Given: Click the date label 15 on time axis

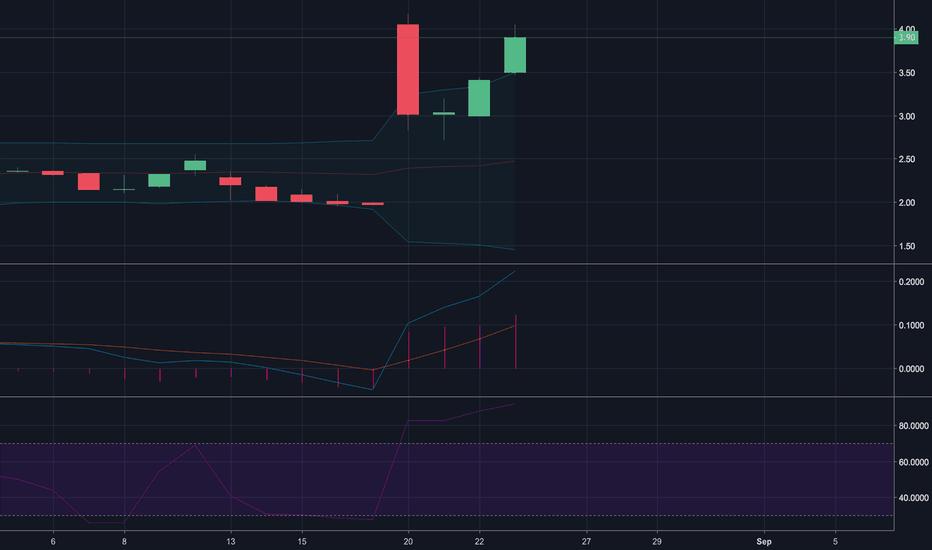Looking at the screenshot, I should [302, 541].
